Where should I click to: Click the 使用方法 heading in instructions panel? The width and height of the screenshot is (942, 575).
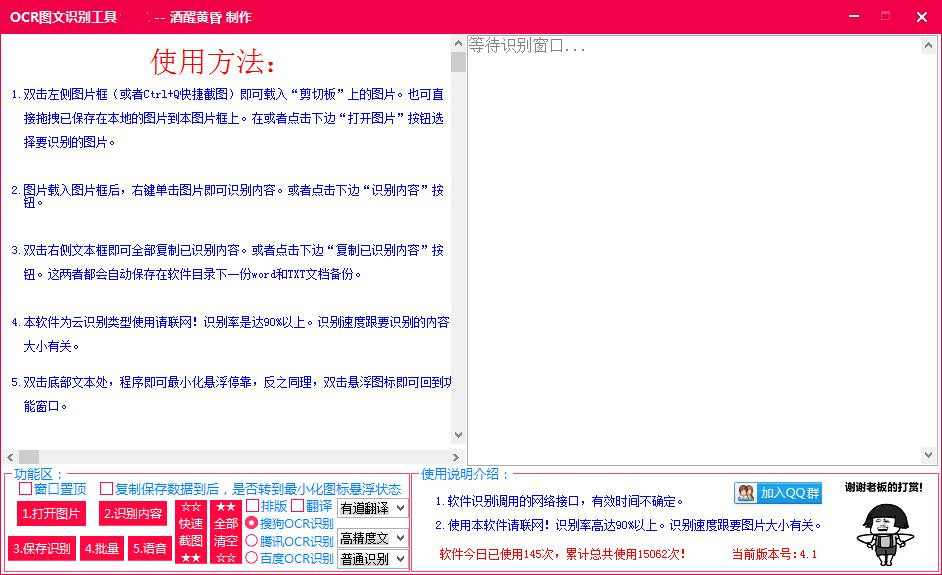click(x=213, y=62)
